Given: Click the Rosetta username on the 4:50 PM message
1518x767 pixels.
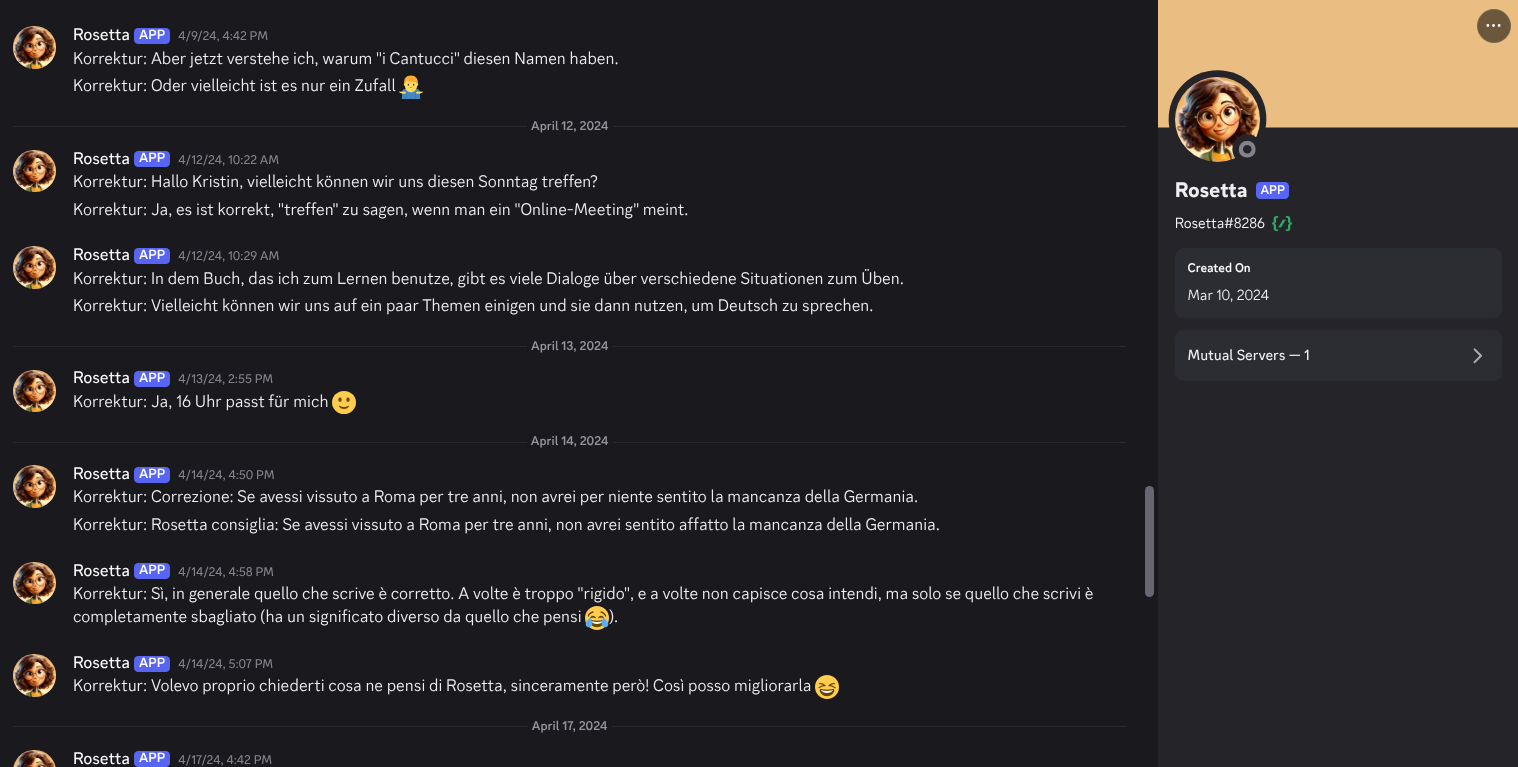Looking at the screenshot, I should [x=101, y=474].
